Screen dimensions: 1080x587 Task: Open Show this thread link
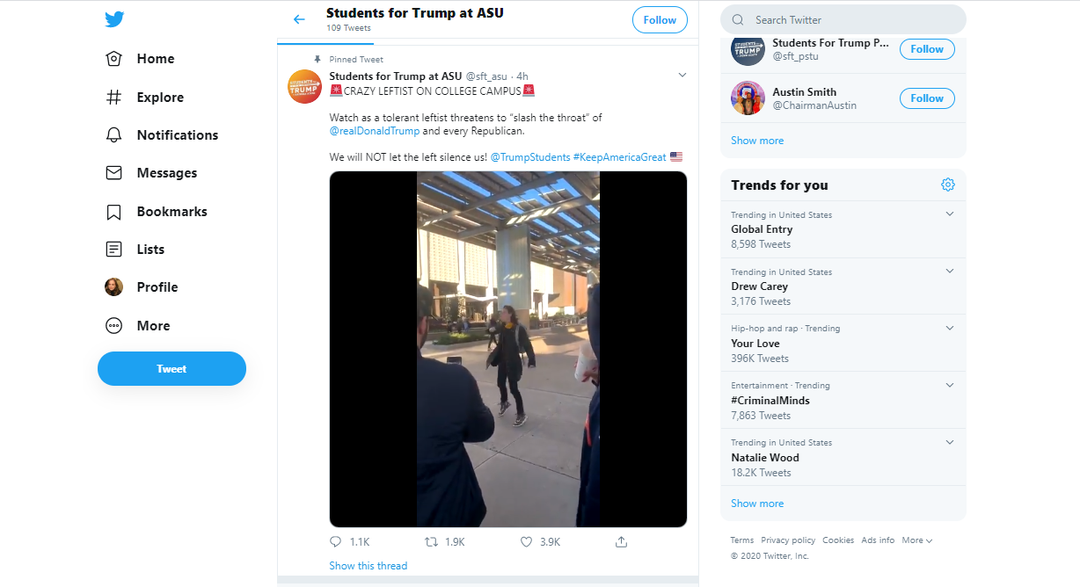point(368,566)
